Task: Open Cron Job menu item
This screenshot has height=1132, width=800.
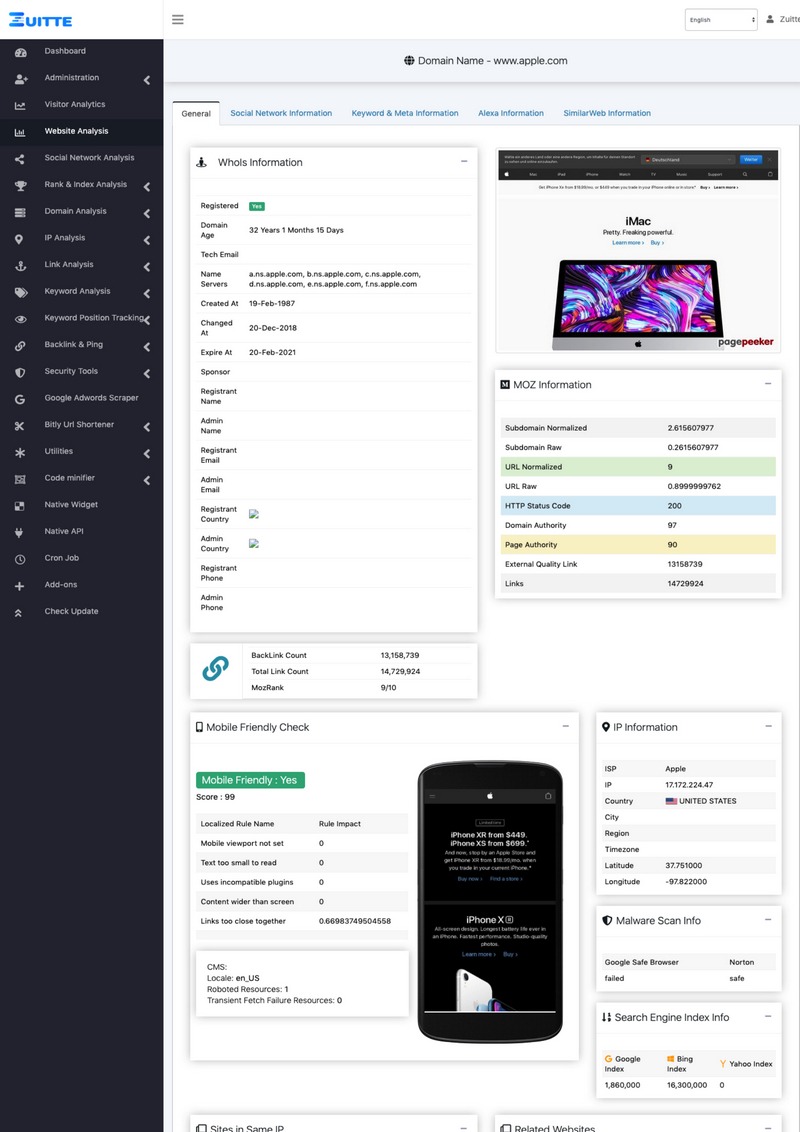Action: pyautogui.click(x=62, y=558)
